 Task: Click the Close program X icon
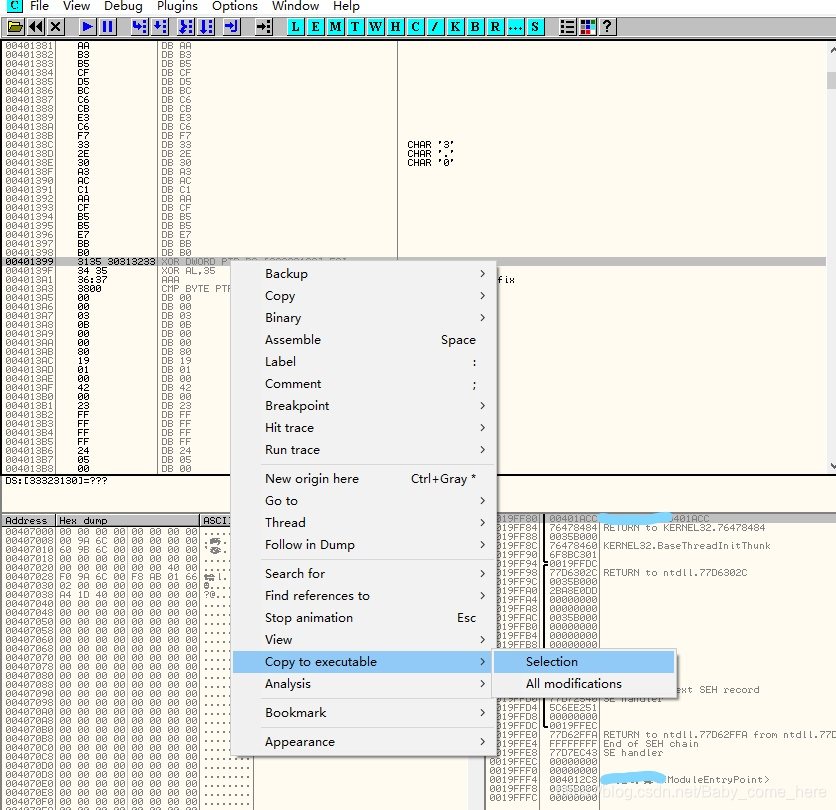tap(55, 27)
